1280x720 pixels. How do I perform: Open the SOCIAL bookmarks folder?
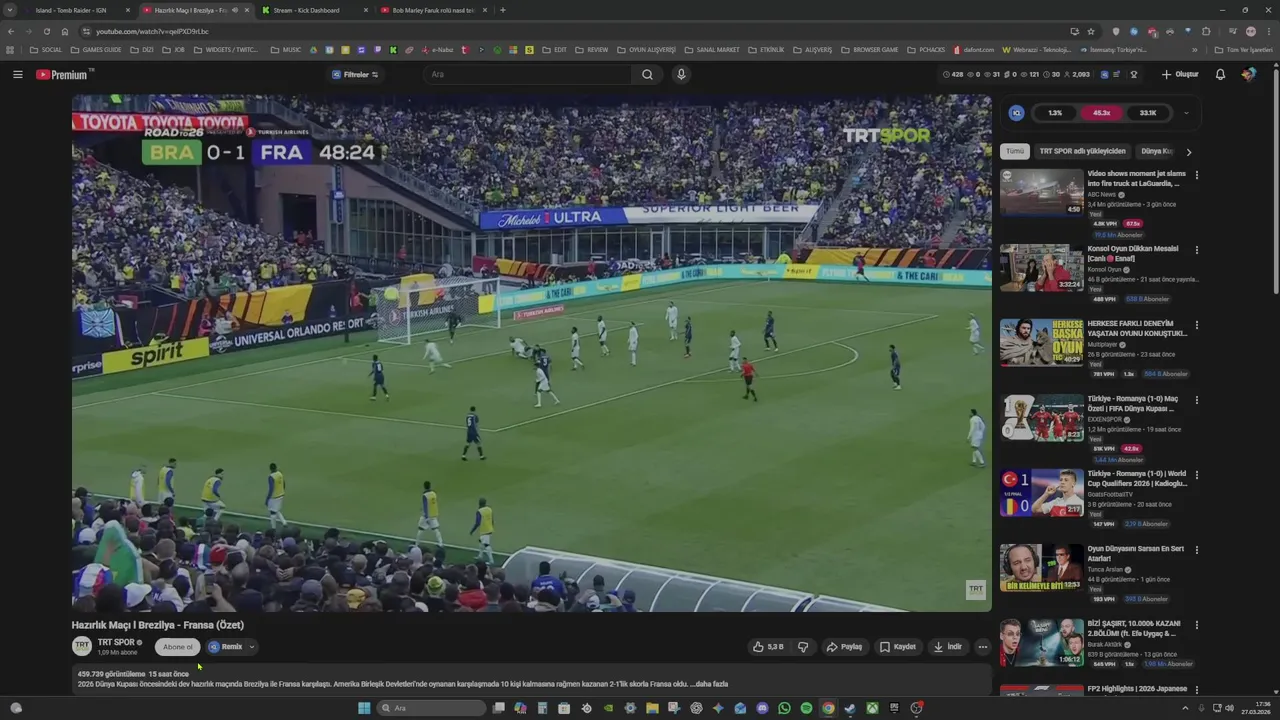coord(46,49)
